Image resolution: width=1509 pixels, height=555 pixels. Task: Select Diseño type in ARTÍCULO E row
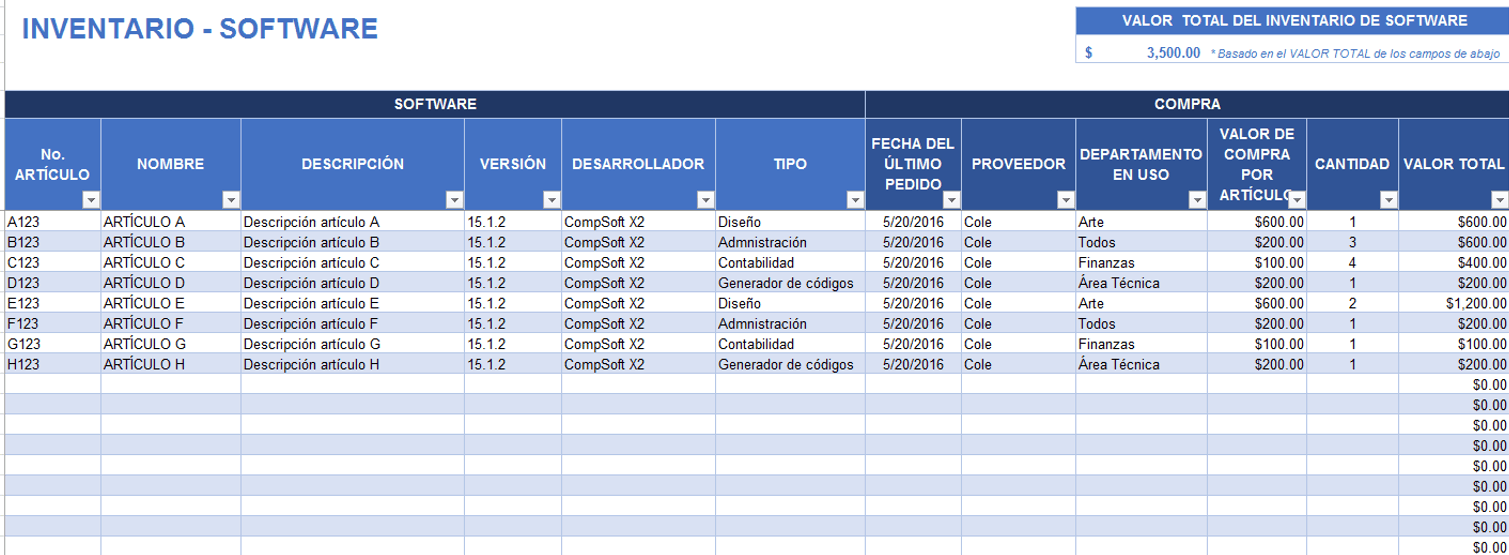[790, 303]
